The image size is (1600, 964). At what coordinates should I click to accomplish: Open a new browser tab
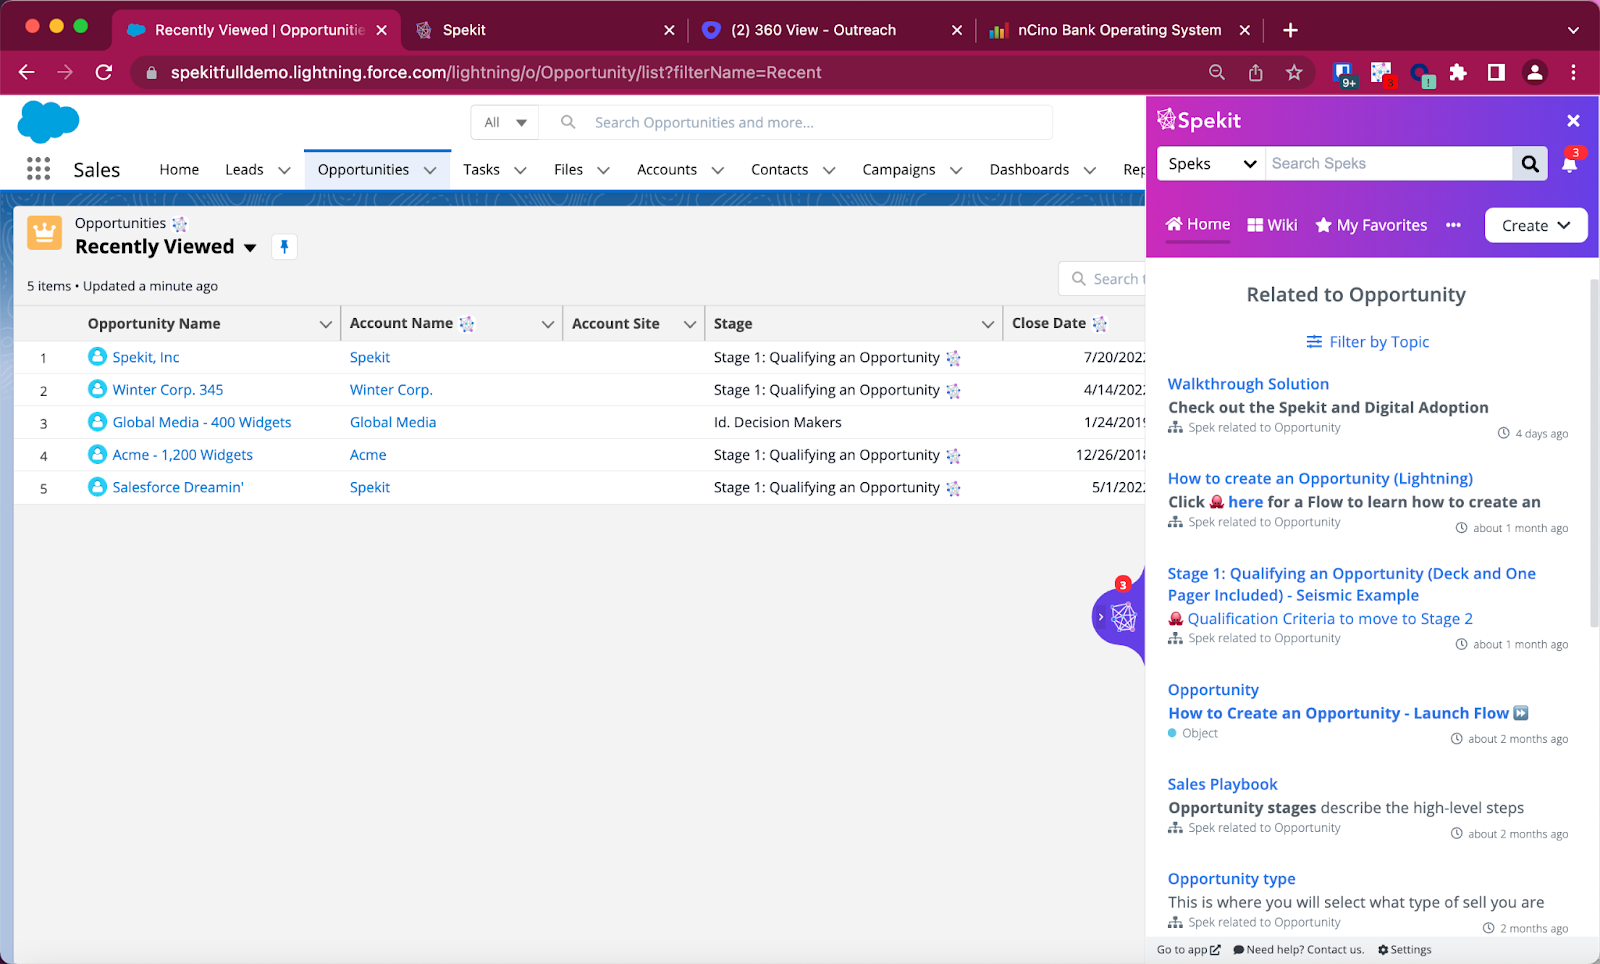[1290, 30]
